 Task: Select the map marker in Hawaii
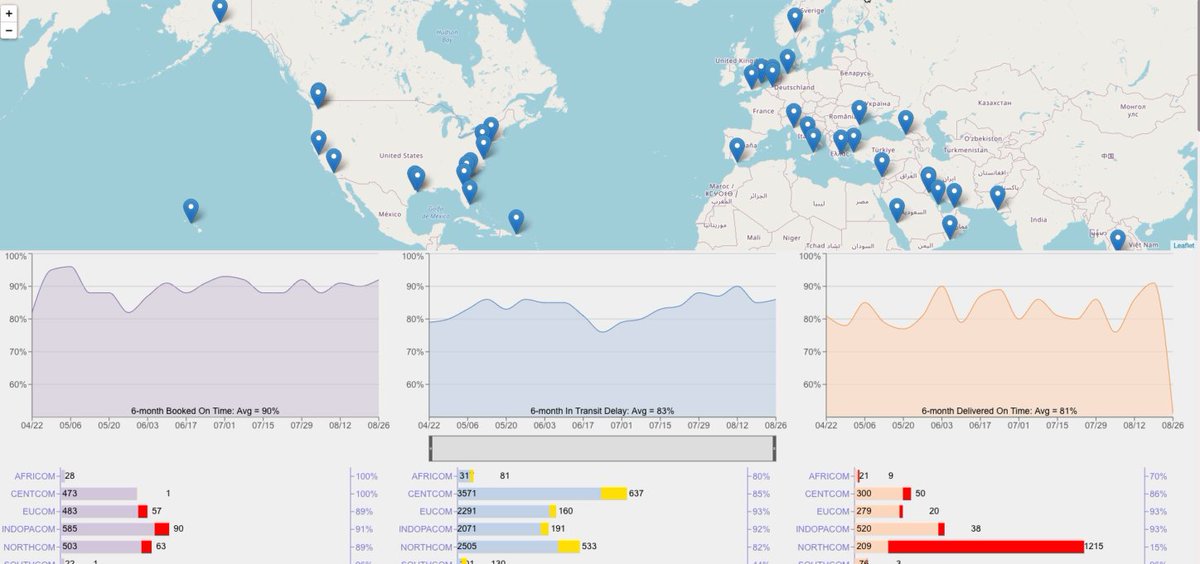pos(191,210)
